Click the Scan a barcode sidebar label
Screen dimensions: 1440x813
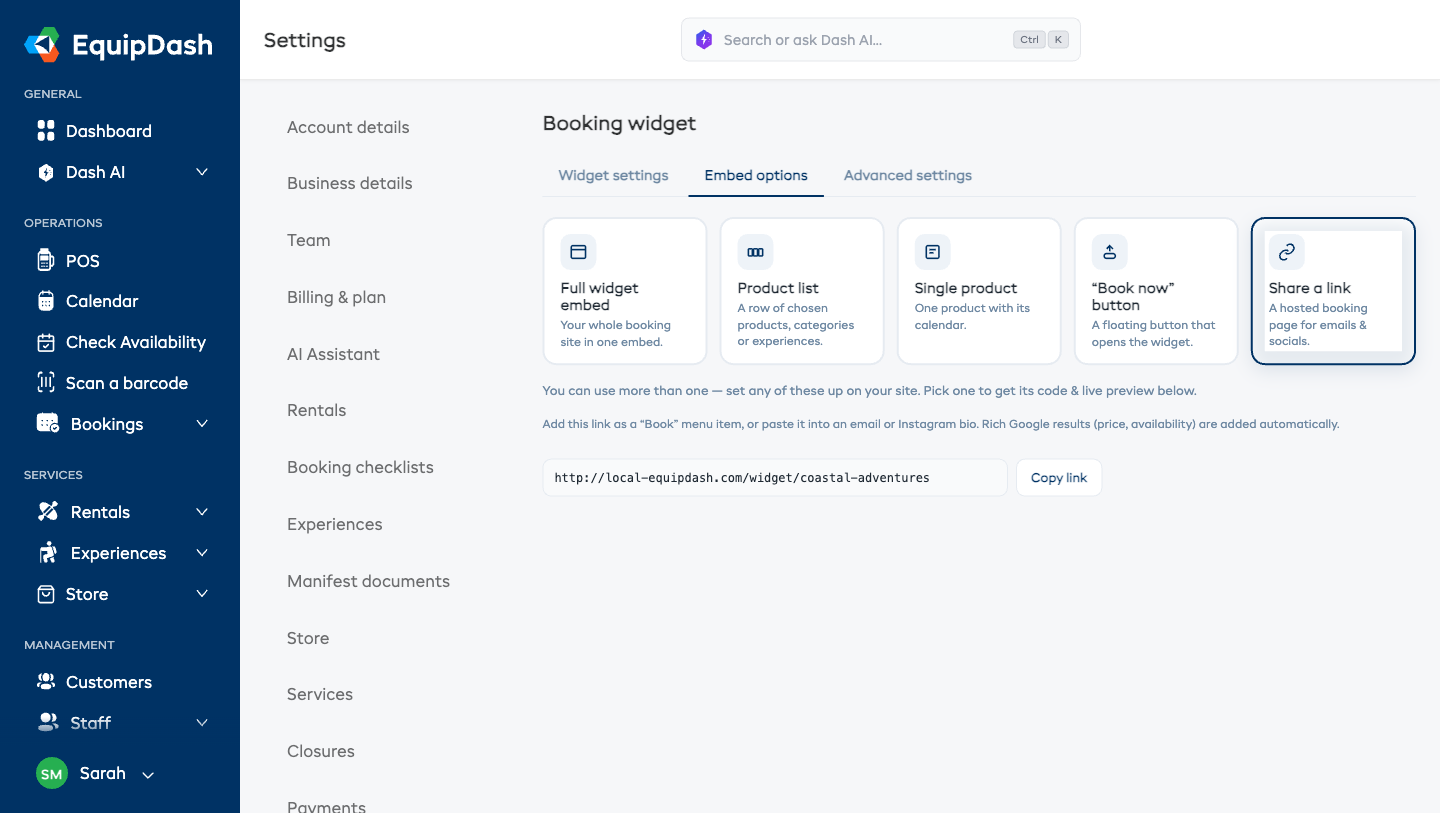[127, 383]
